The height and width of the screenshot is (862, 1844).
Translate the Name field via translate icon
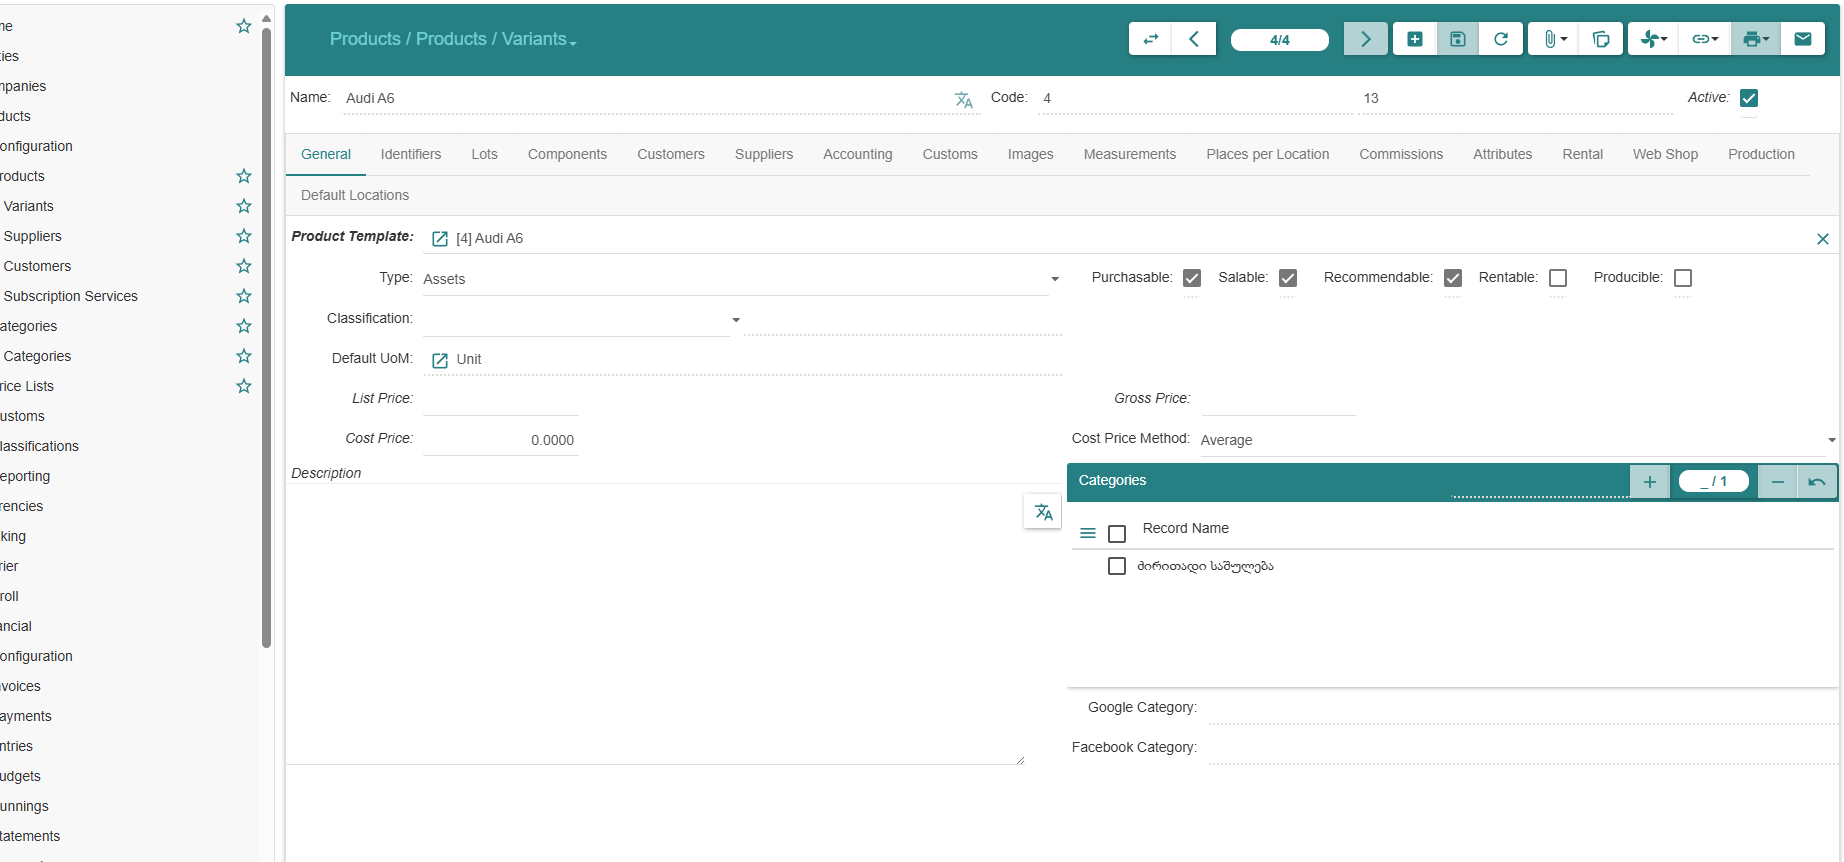tap(963, 100)
